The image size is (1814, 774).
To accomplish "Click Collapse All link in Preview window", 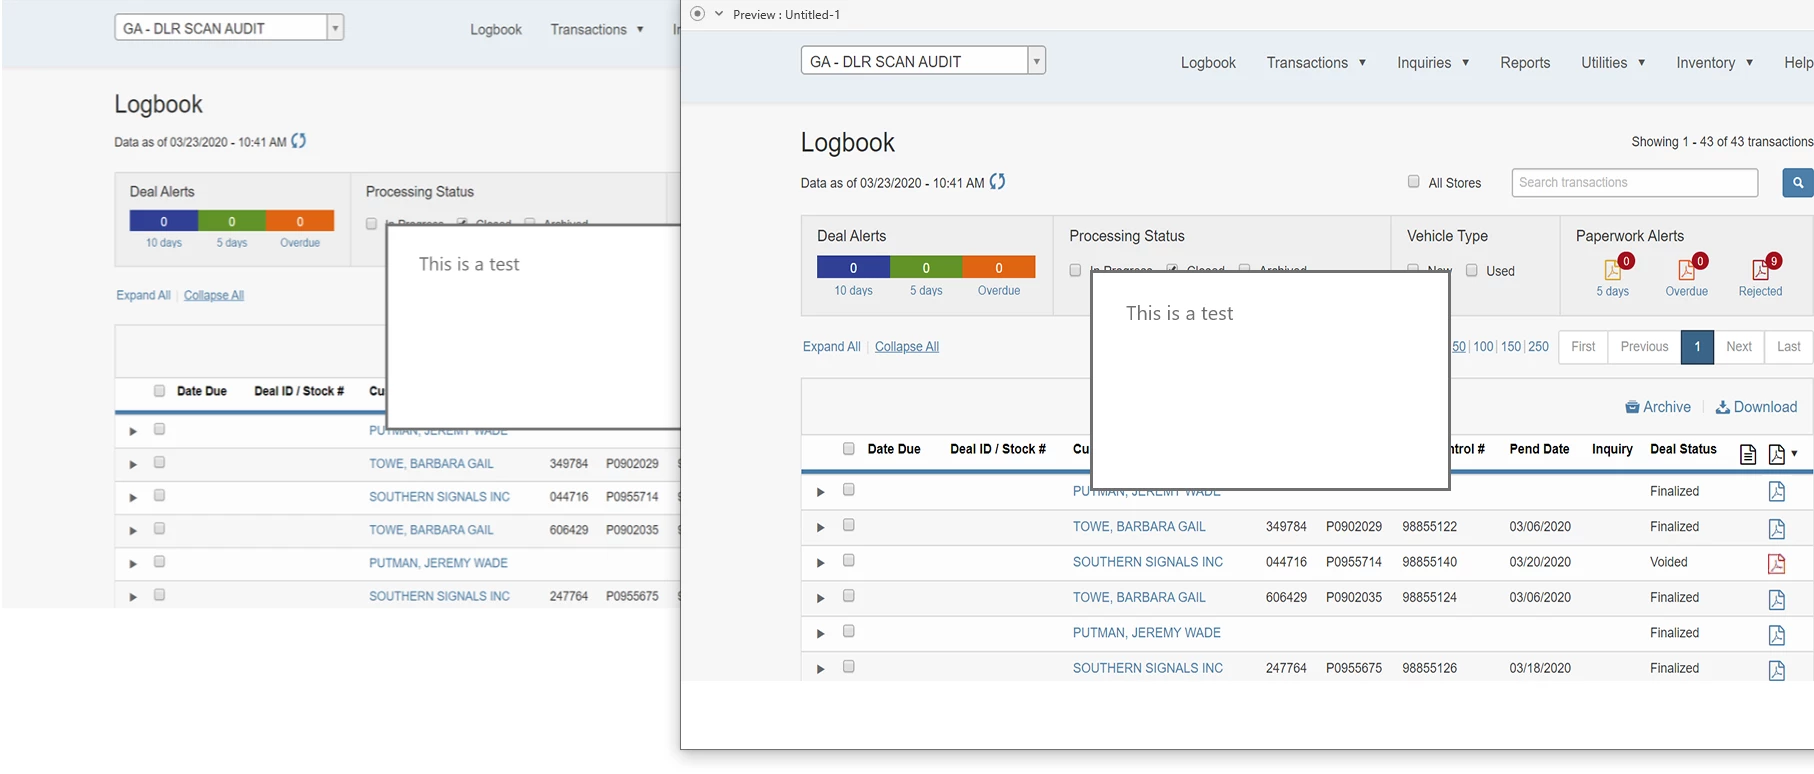I will tap(906, 347).
